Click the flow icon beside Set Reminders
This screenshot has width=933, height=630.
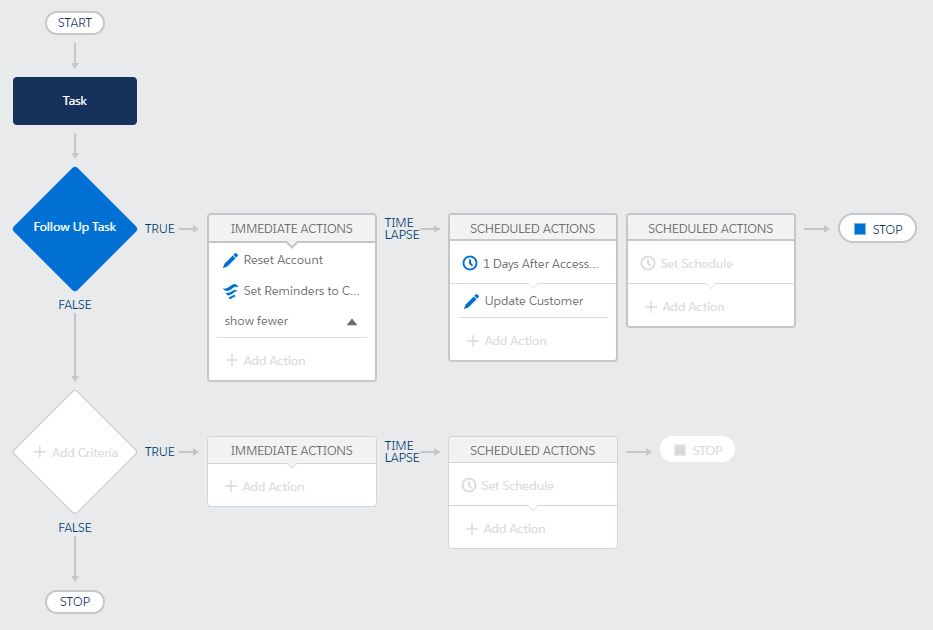230,292
